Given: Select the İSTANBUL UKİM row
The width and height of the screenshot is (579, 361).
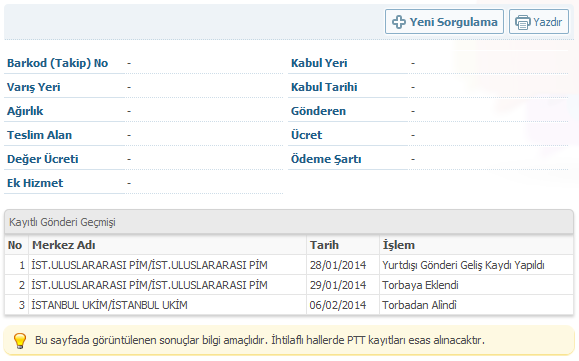Looking at the screenshot, I should click(x=289, y=305).
